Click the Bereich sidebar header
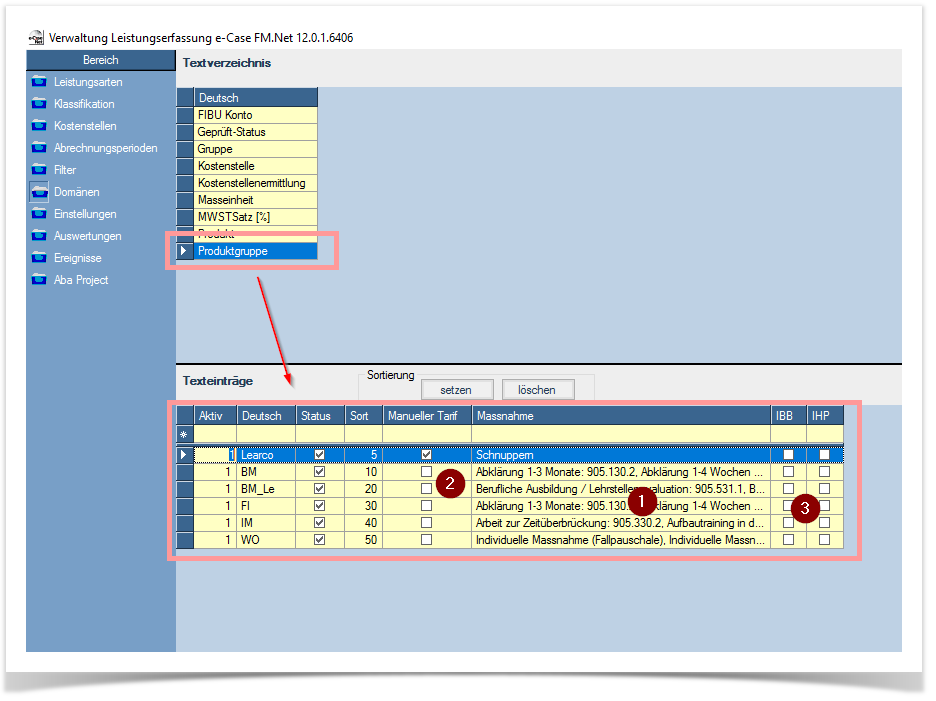This screenshot has width=936, height=701. 101,60
